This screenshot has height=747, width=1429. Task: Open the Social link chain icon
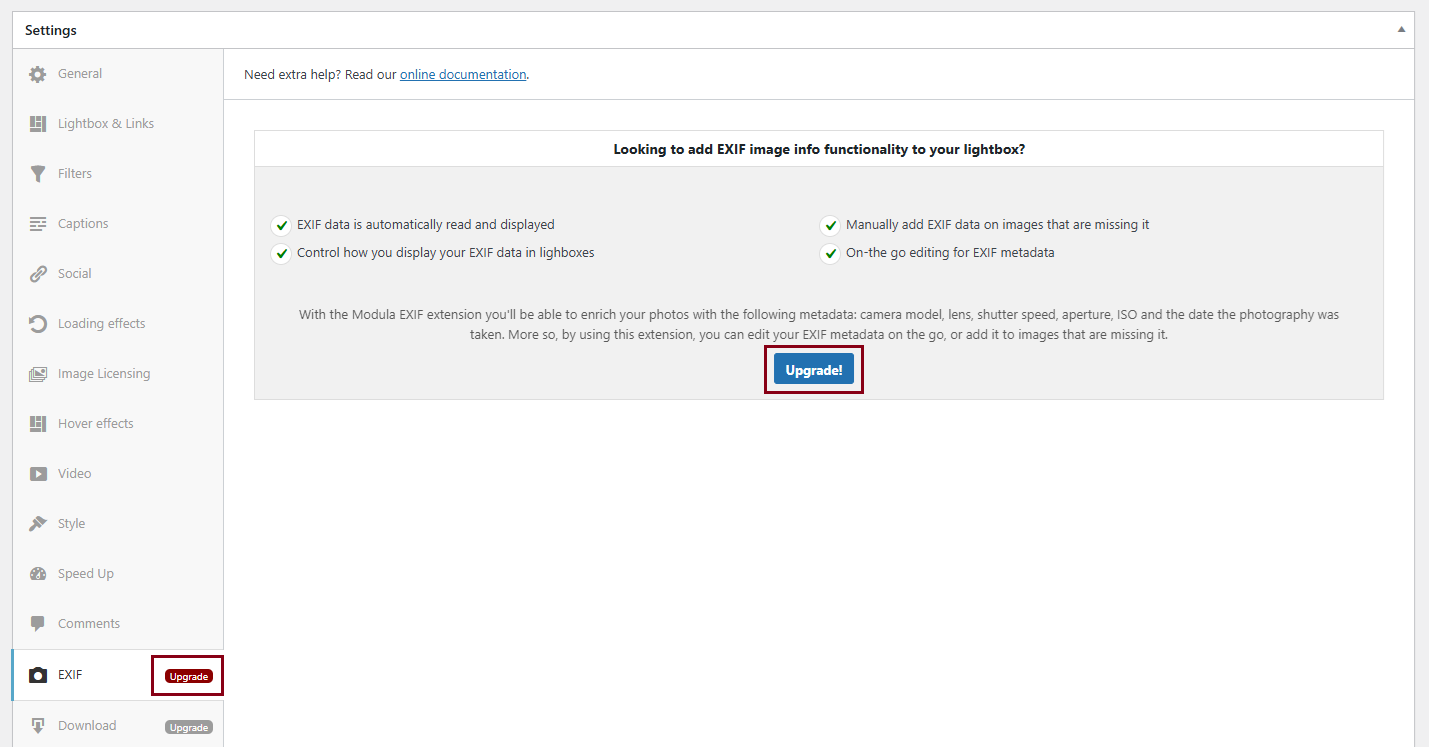coord(38,274)
